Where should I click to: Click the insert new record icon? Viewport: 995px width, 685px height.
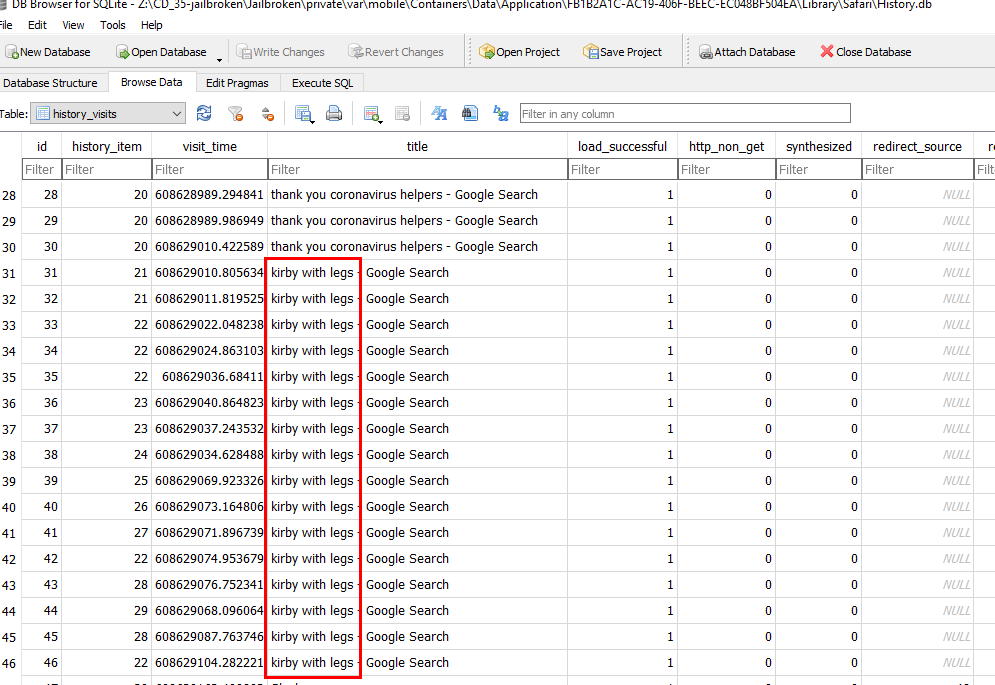(x=372, y=114)
